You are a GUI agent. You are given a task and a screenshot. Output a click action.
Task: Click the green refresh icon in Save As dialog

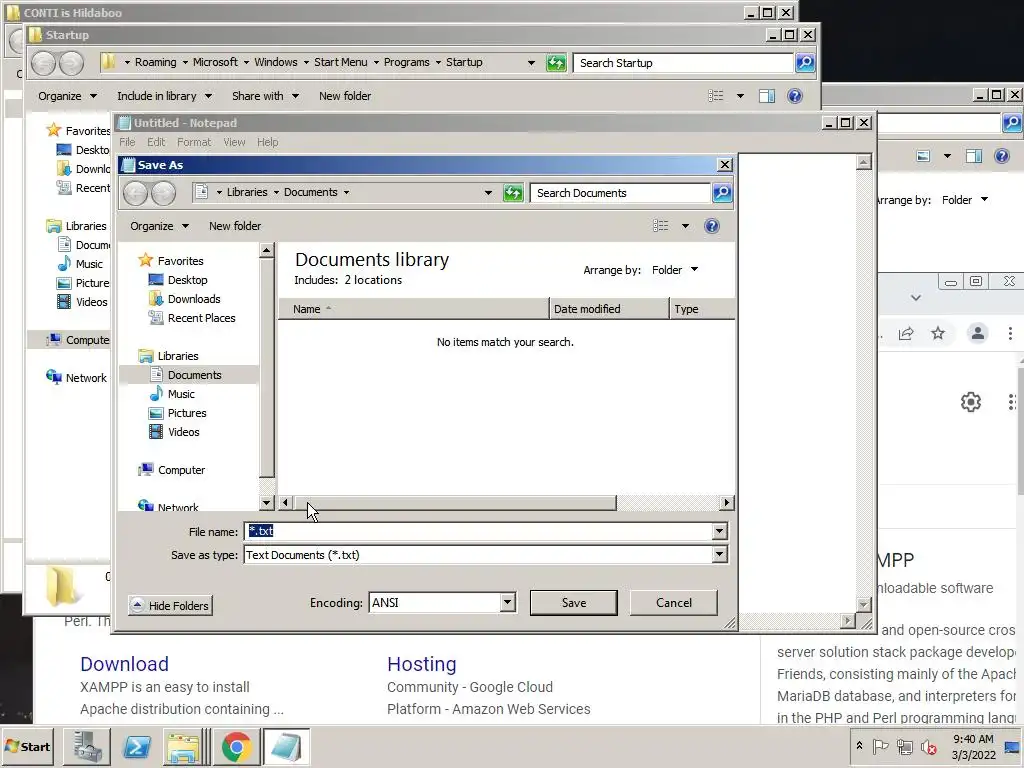[513, 193]
